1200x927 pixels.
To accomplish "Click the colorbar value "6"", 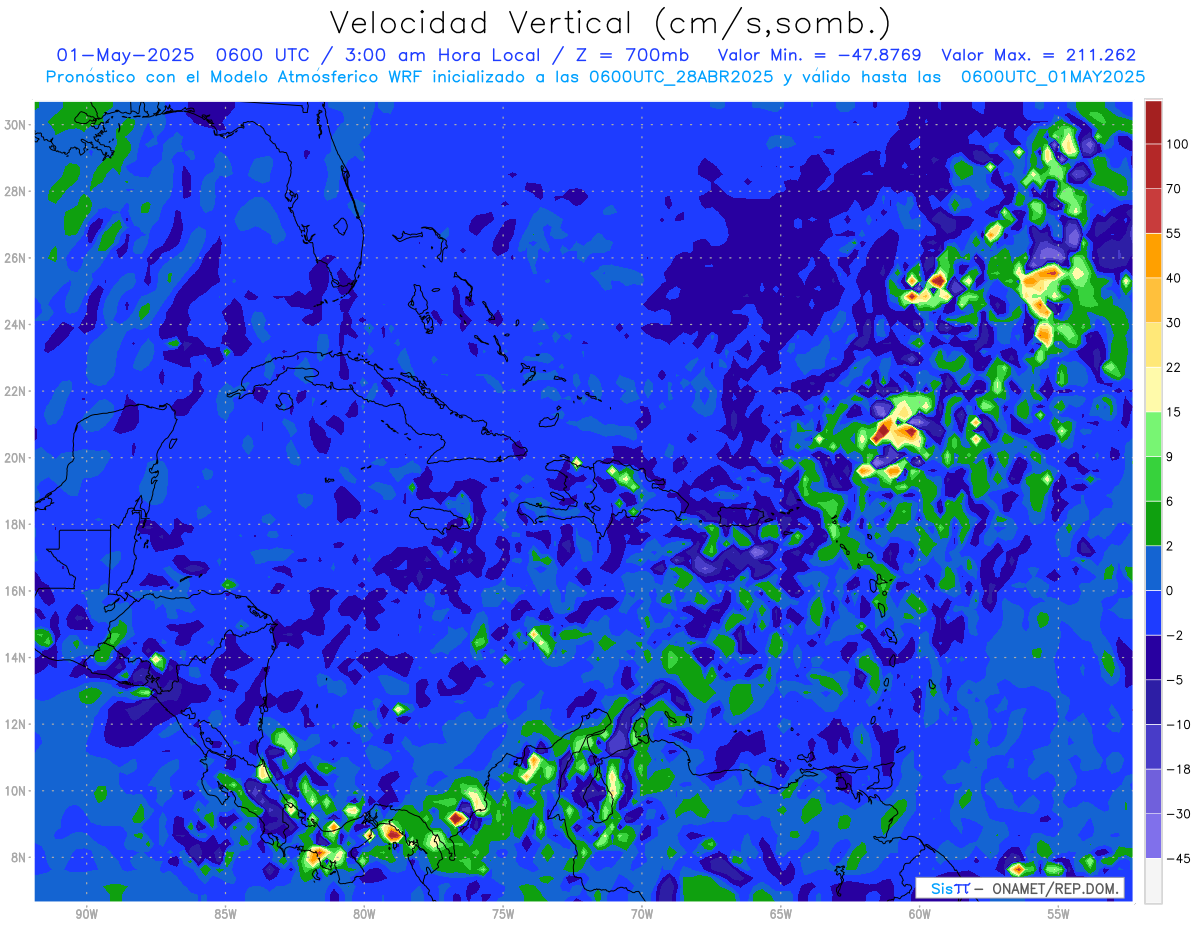I will pos(1170,501).
